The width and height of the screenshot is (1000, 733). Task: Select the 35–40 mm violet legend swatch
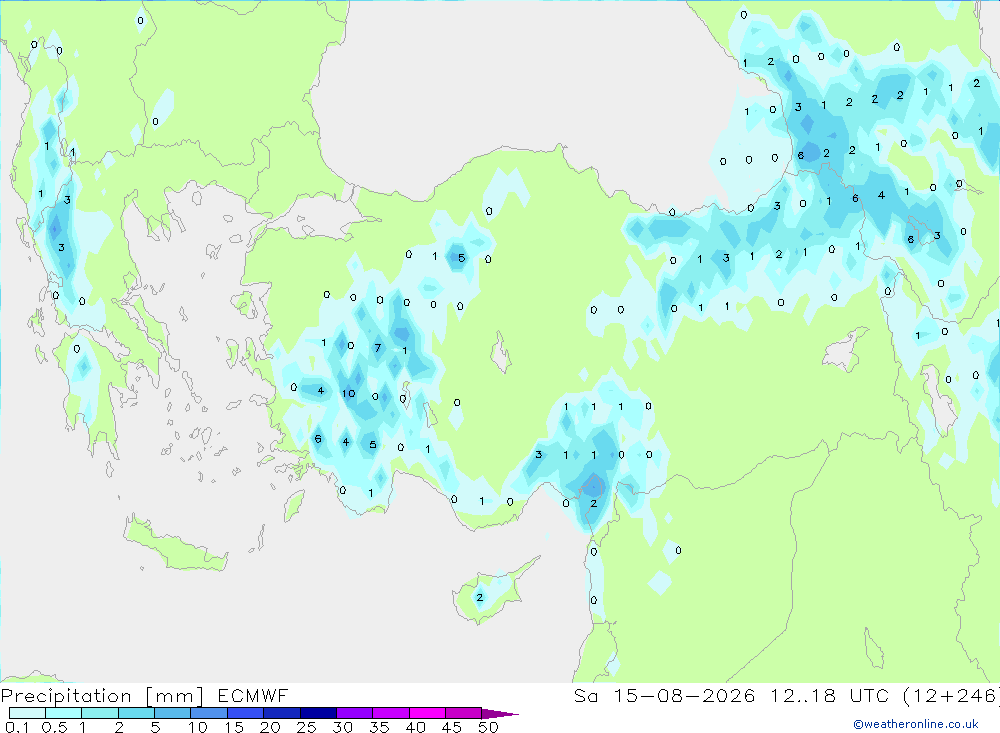click(x=390, y=713)
